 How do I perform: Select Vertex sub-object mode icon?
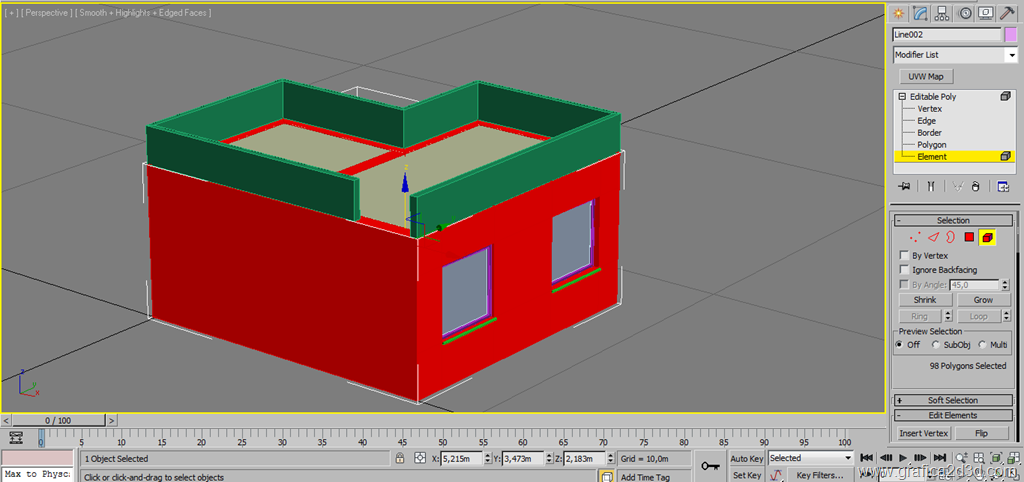point(914,238)
